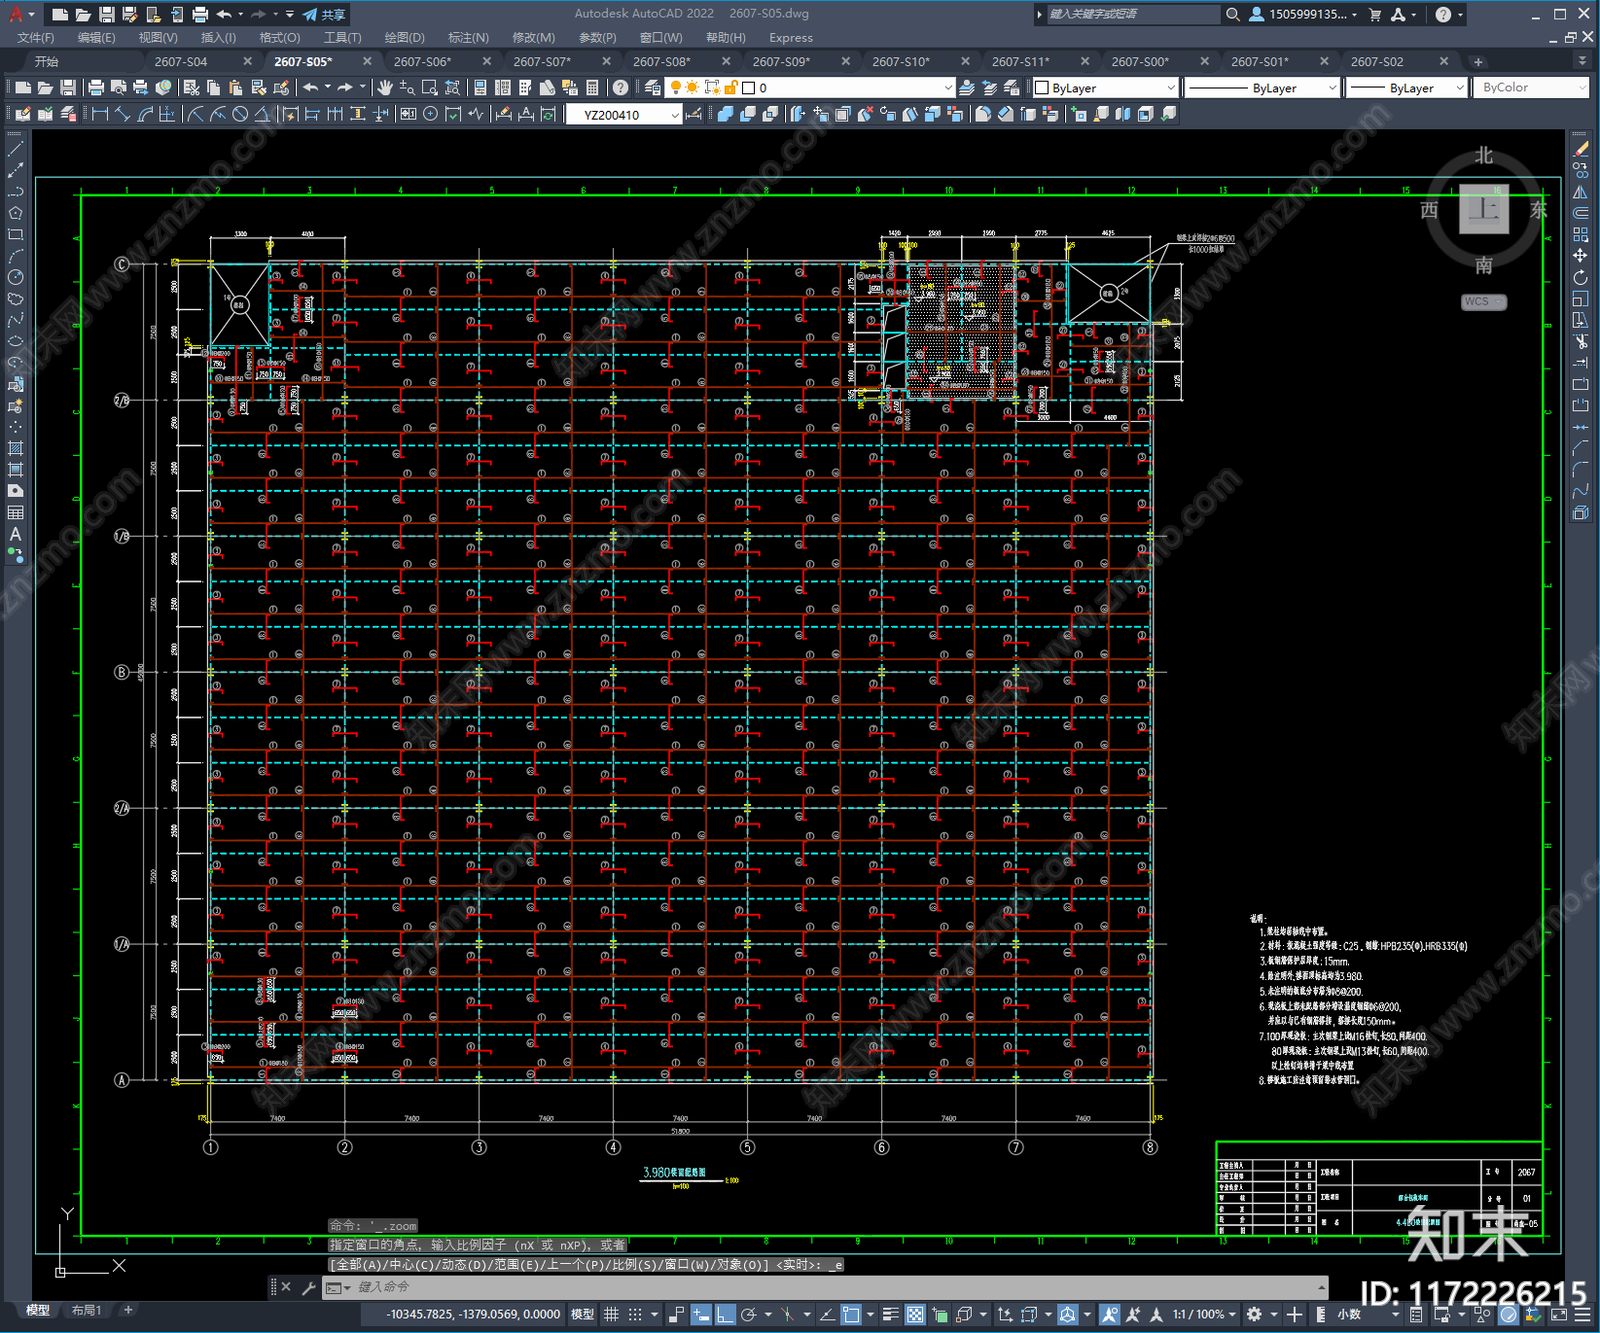Screen dimensions: 1600x1333
Task: Click the Move tool in right toolbar
Action: [1580, 256]
